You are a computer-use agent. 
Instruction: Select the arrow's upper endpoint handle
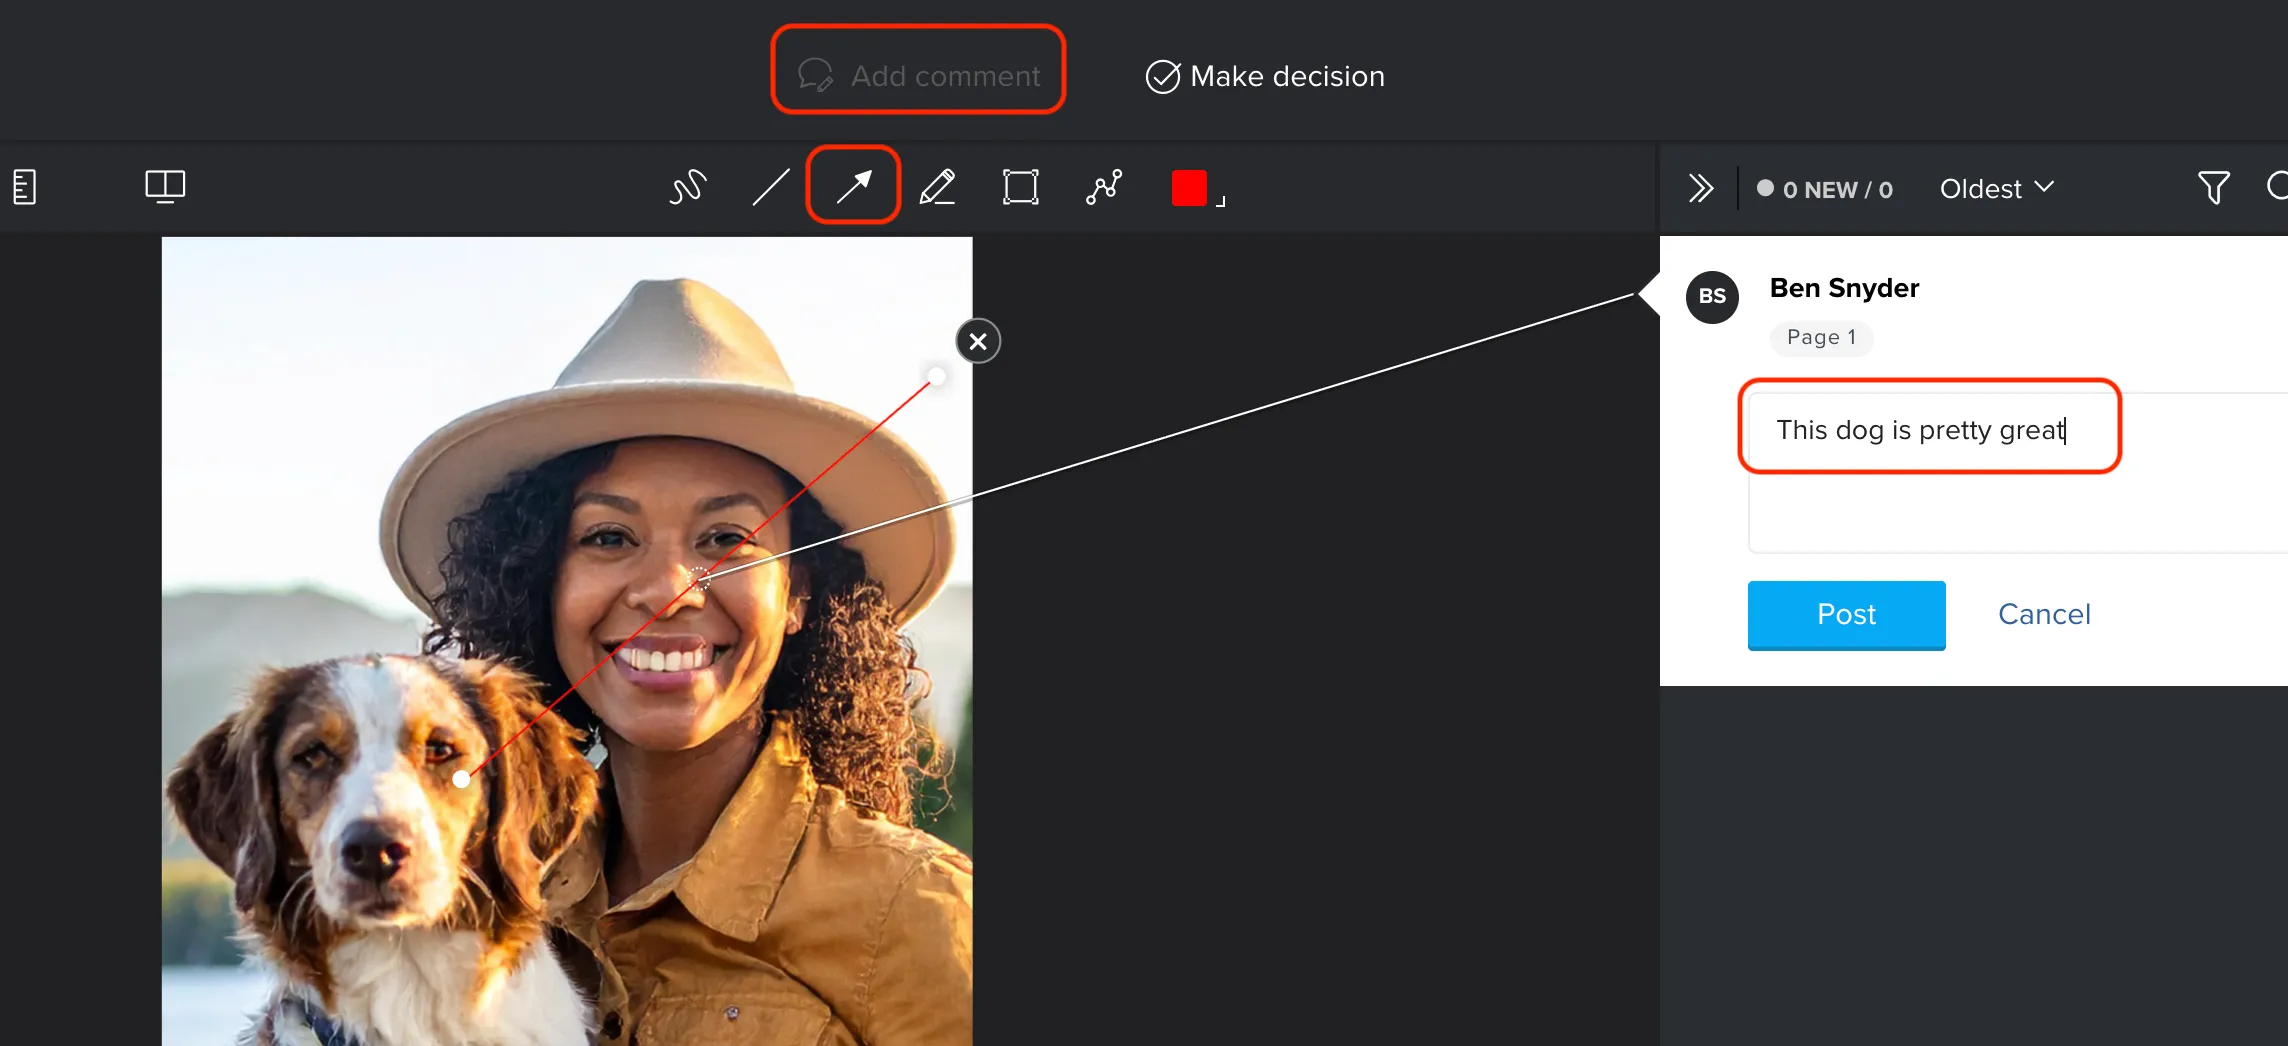(x=937, y=376)
